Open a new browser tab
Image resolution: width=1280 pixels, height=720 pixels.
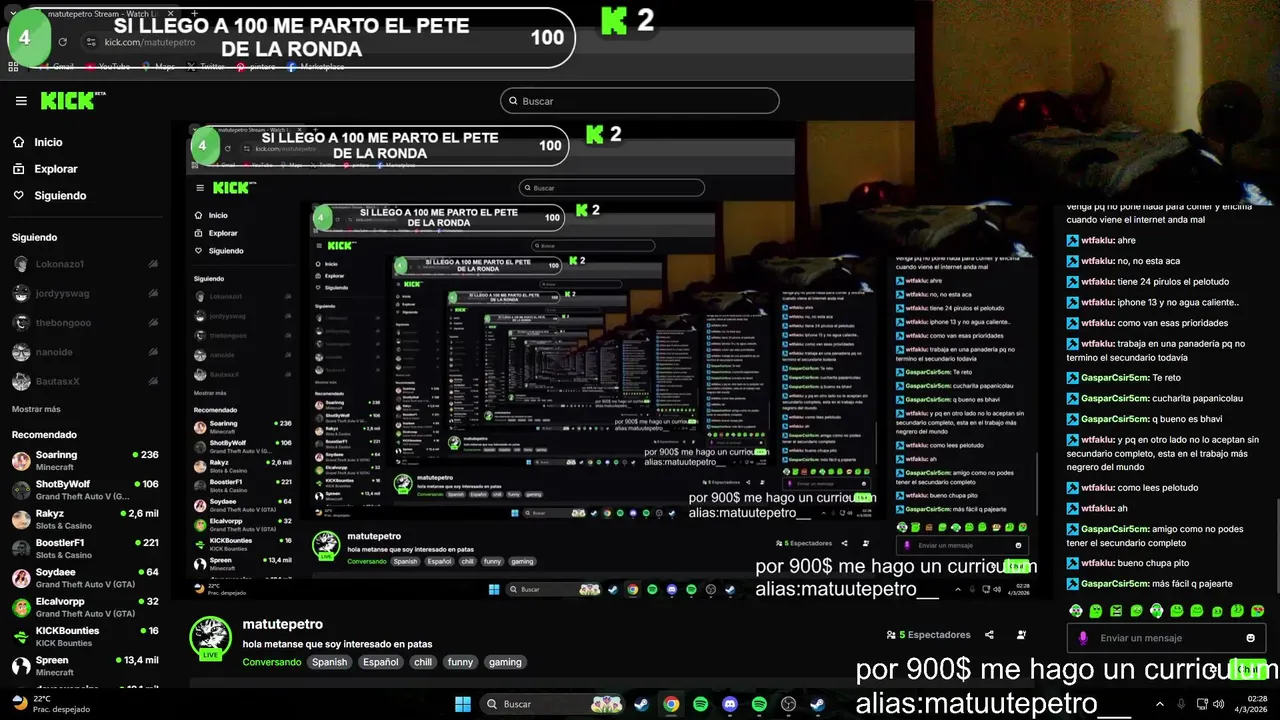tap(194, 14)
